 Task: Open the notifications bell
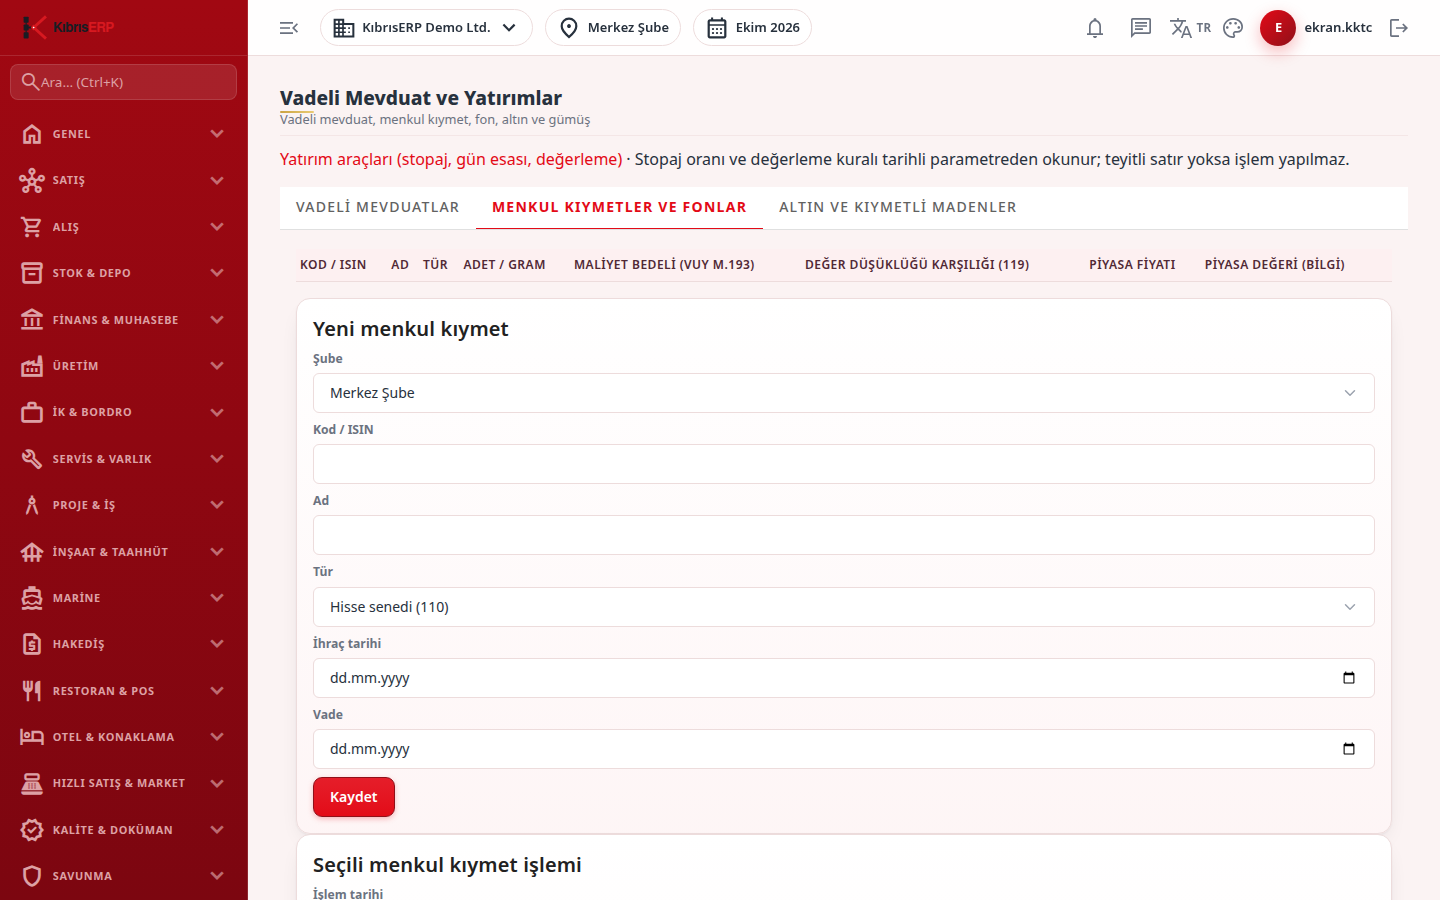coord(1095,28)
